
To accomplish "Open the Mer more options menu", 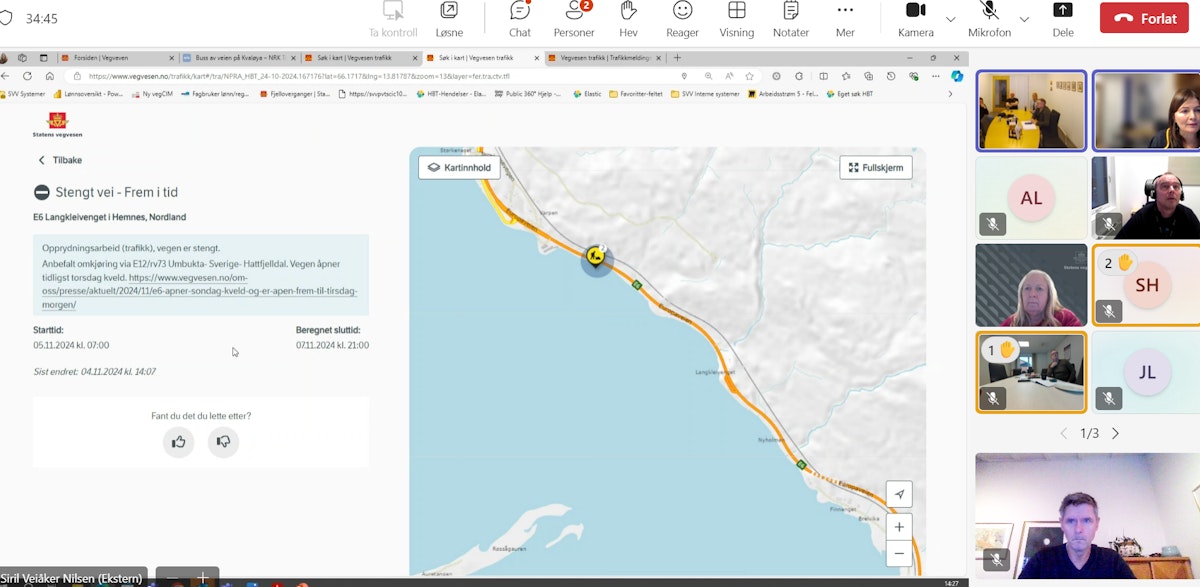I will [x=845, y=18].
